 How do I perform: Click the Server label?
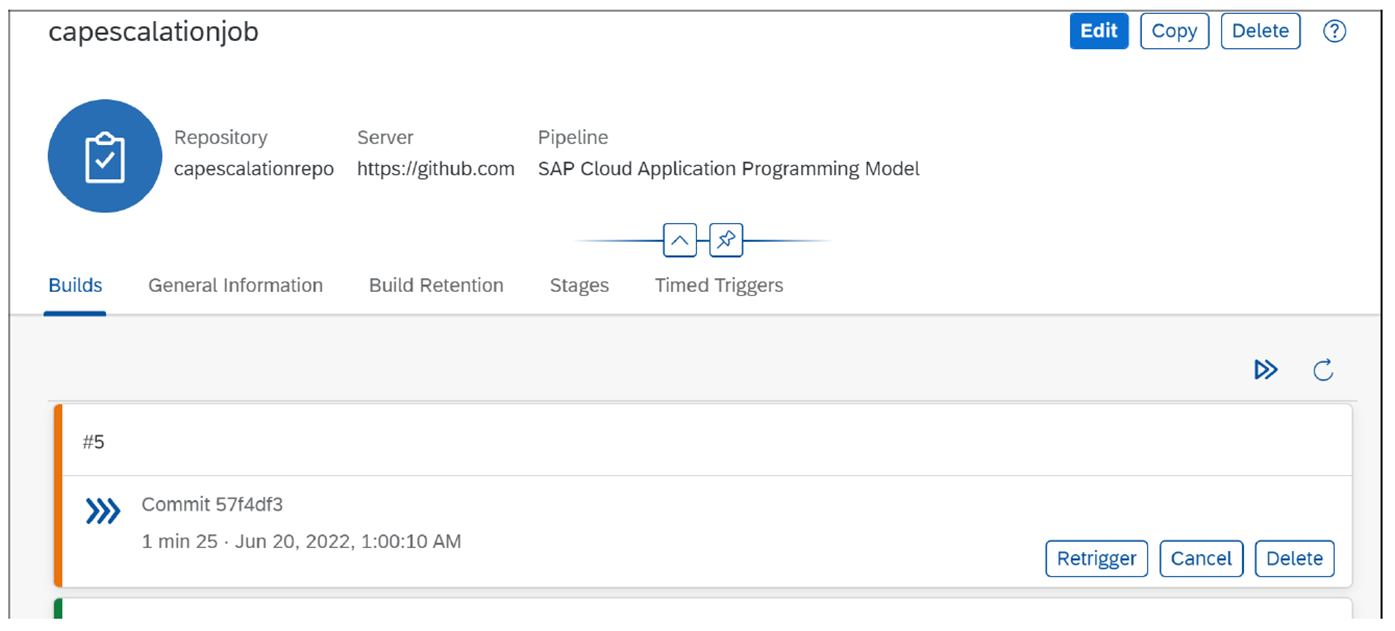(x=385, y=138)
